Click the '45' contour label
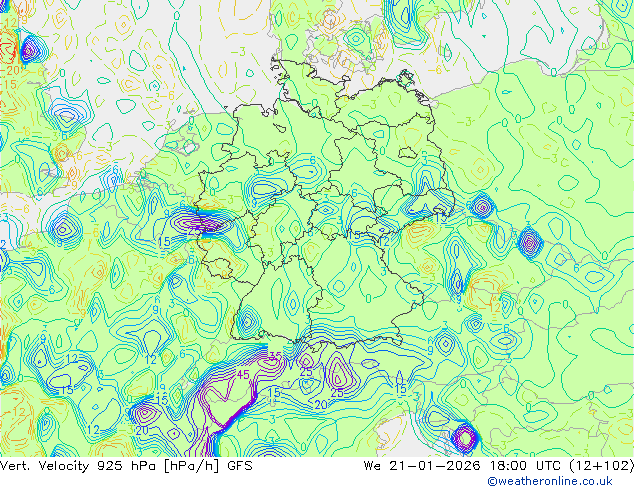634x490 pixels. 243,375
